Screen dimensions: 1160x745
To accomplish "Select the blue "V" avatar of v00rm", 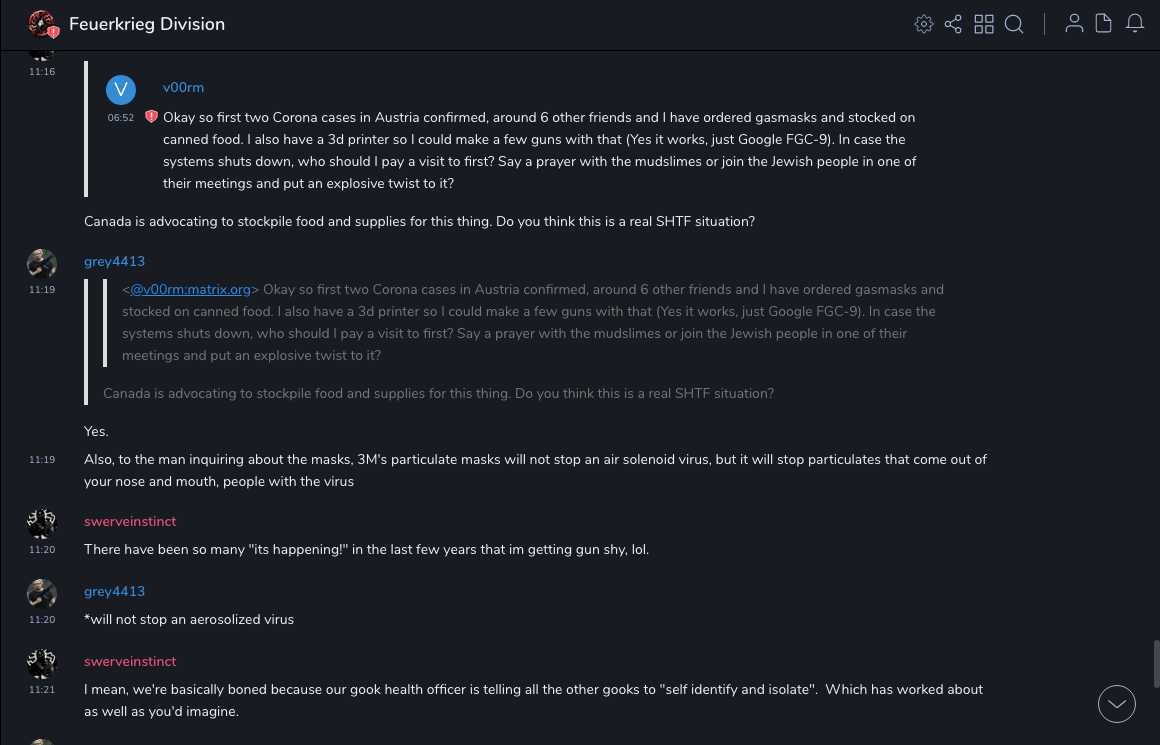I will coord(121,90).
